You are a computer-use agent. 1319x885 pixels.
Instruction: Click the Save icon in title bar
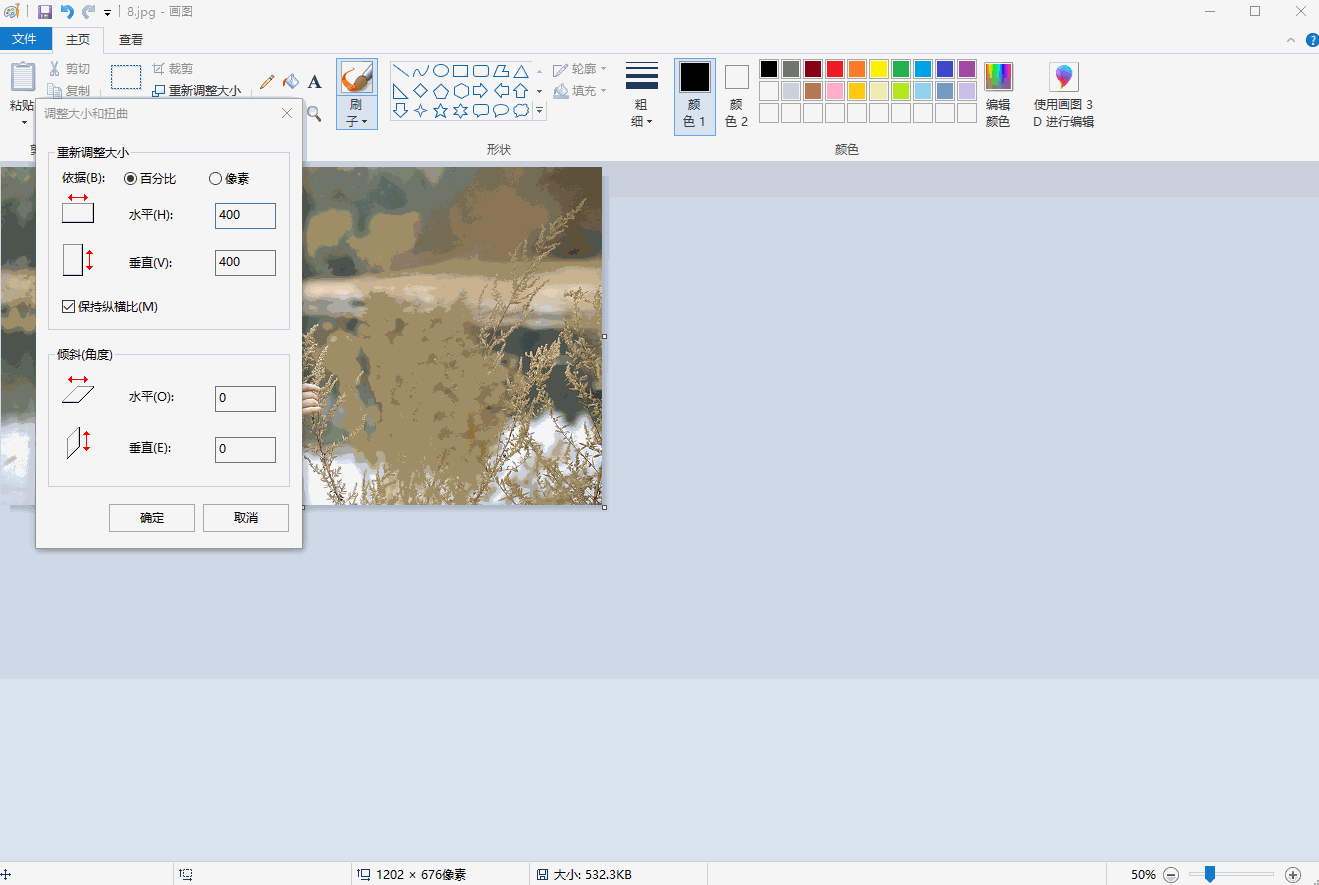(45, 12)
